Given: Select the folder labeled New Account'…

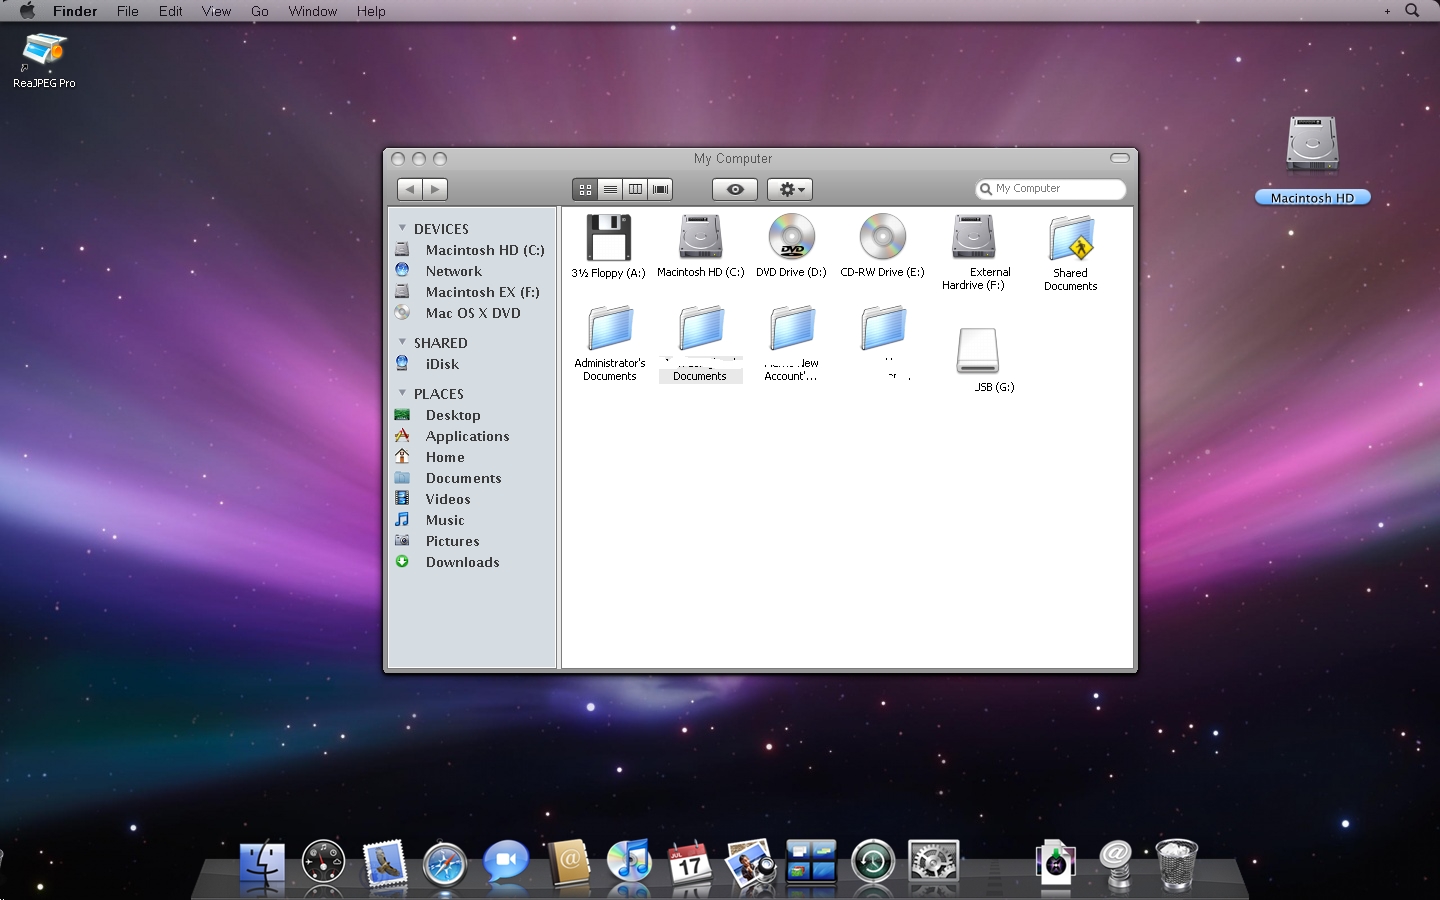Looking at the screenshot, I should [x=792, y=329].
